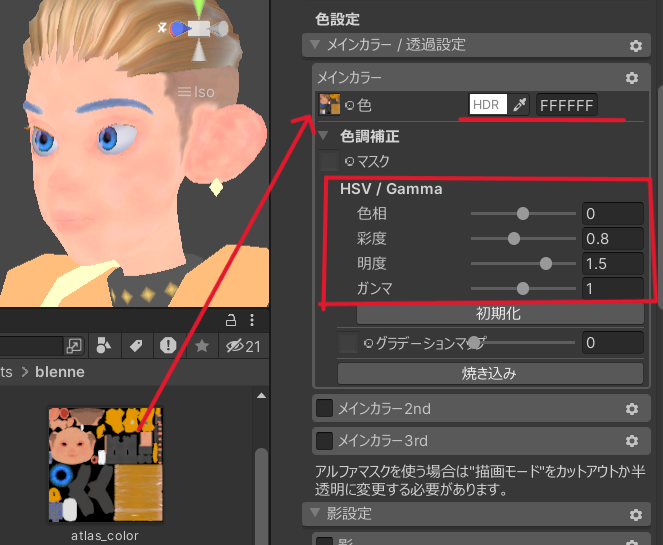This screenshot has height=545, width=663.
Task: Click the 初期化 reset button
Action: coord(498,314)
